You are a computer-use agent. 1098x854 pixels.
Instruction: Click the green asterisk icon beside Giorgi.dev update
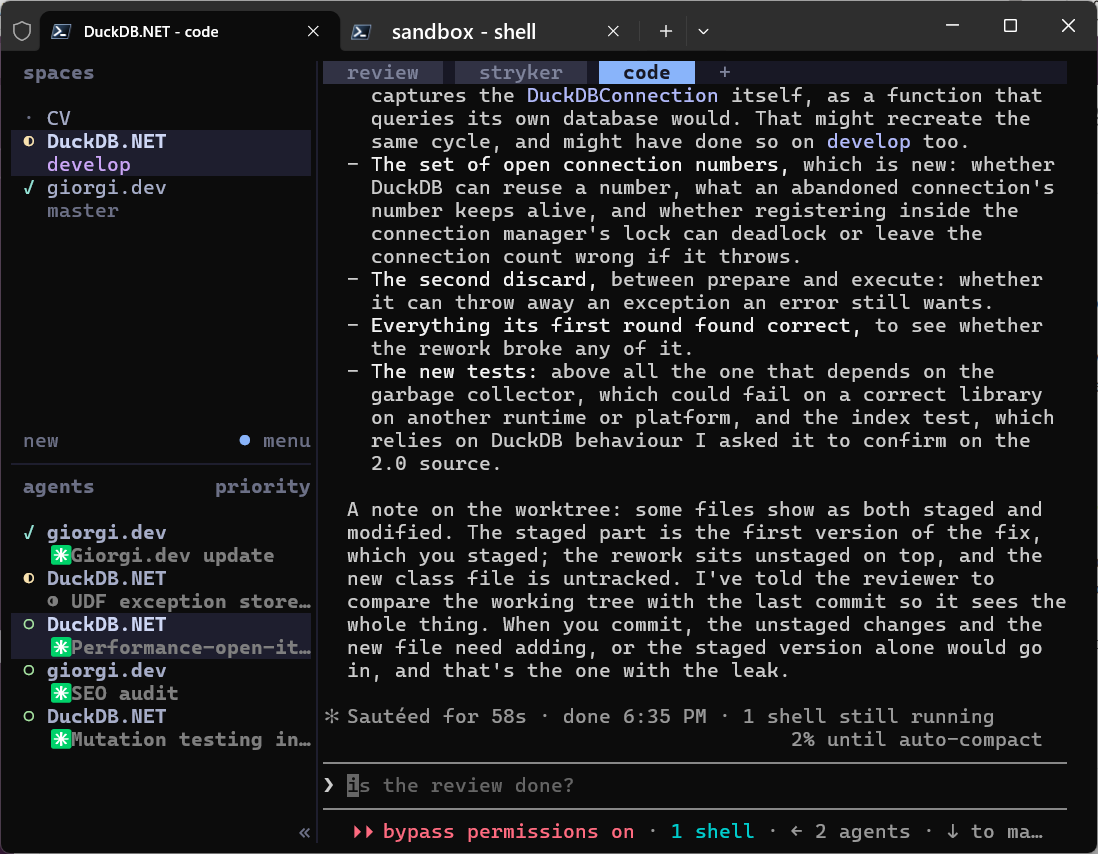(x=61, y=556)
